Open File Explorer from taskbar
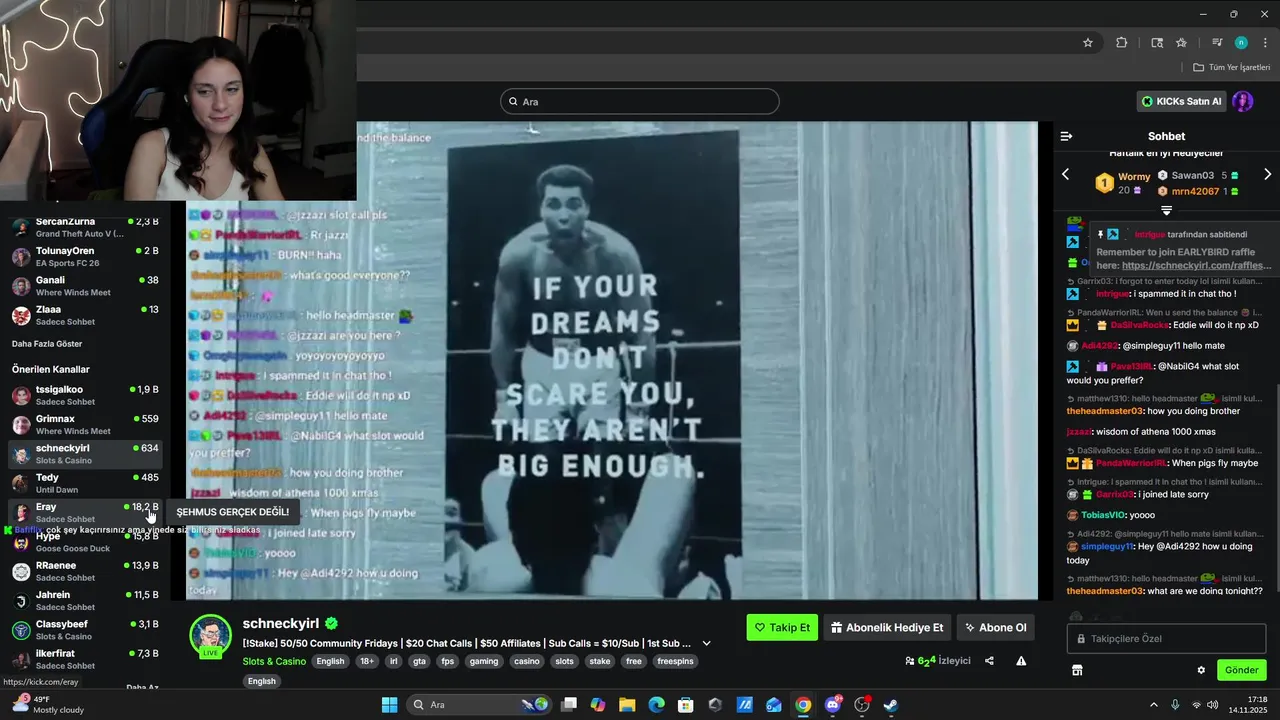This screenshot has width=1280, height=720. tap(627, 705)
